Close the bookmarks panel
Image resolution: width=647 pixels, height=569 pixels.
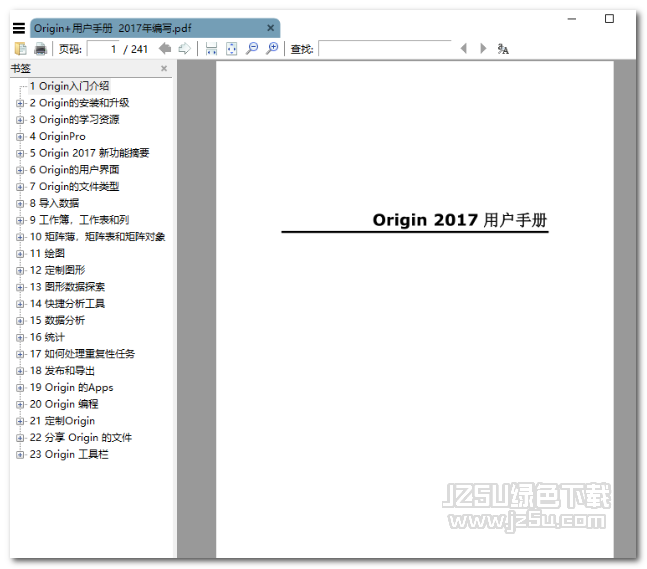point(164,68)
